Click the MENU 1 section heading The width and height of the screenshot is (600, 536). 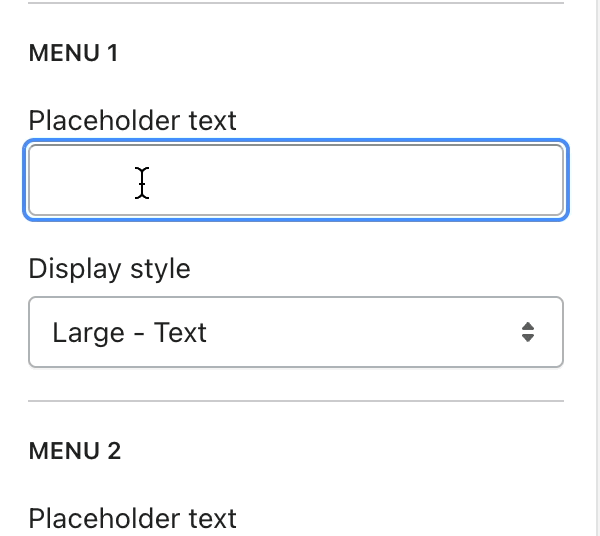(x=73, y=53)
